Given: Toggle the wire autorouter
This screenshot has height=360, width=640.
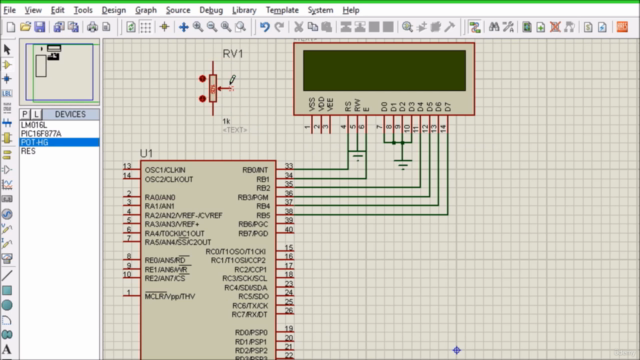Looking at the screenshot, I should coord(475,27).
